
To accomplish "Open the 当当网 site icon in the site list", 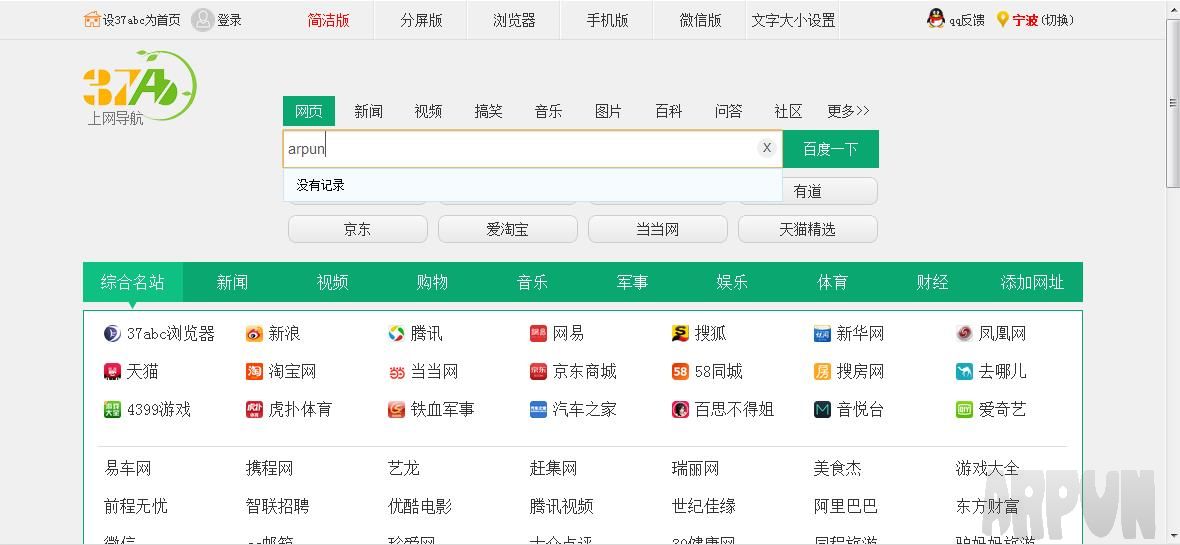I will tap(397, 372).
